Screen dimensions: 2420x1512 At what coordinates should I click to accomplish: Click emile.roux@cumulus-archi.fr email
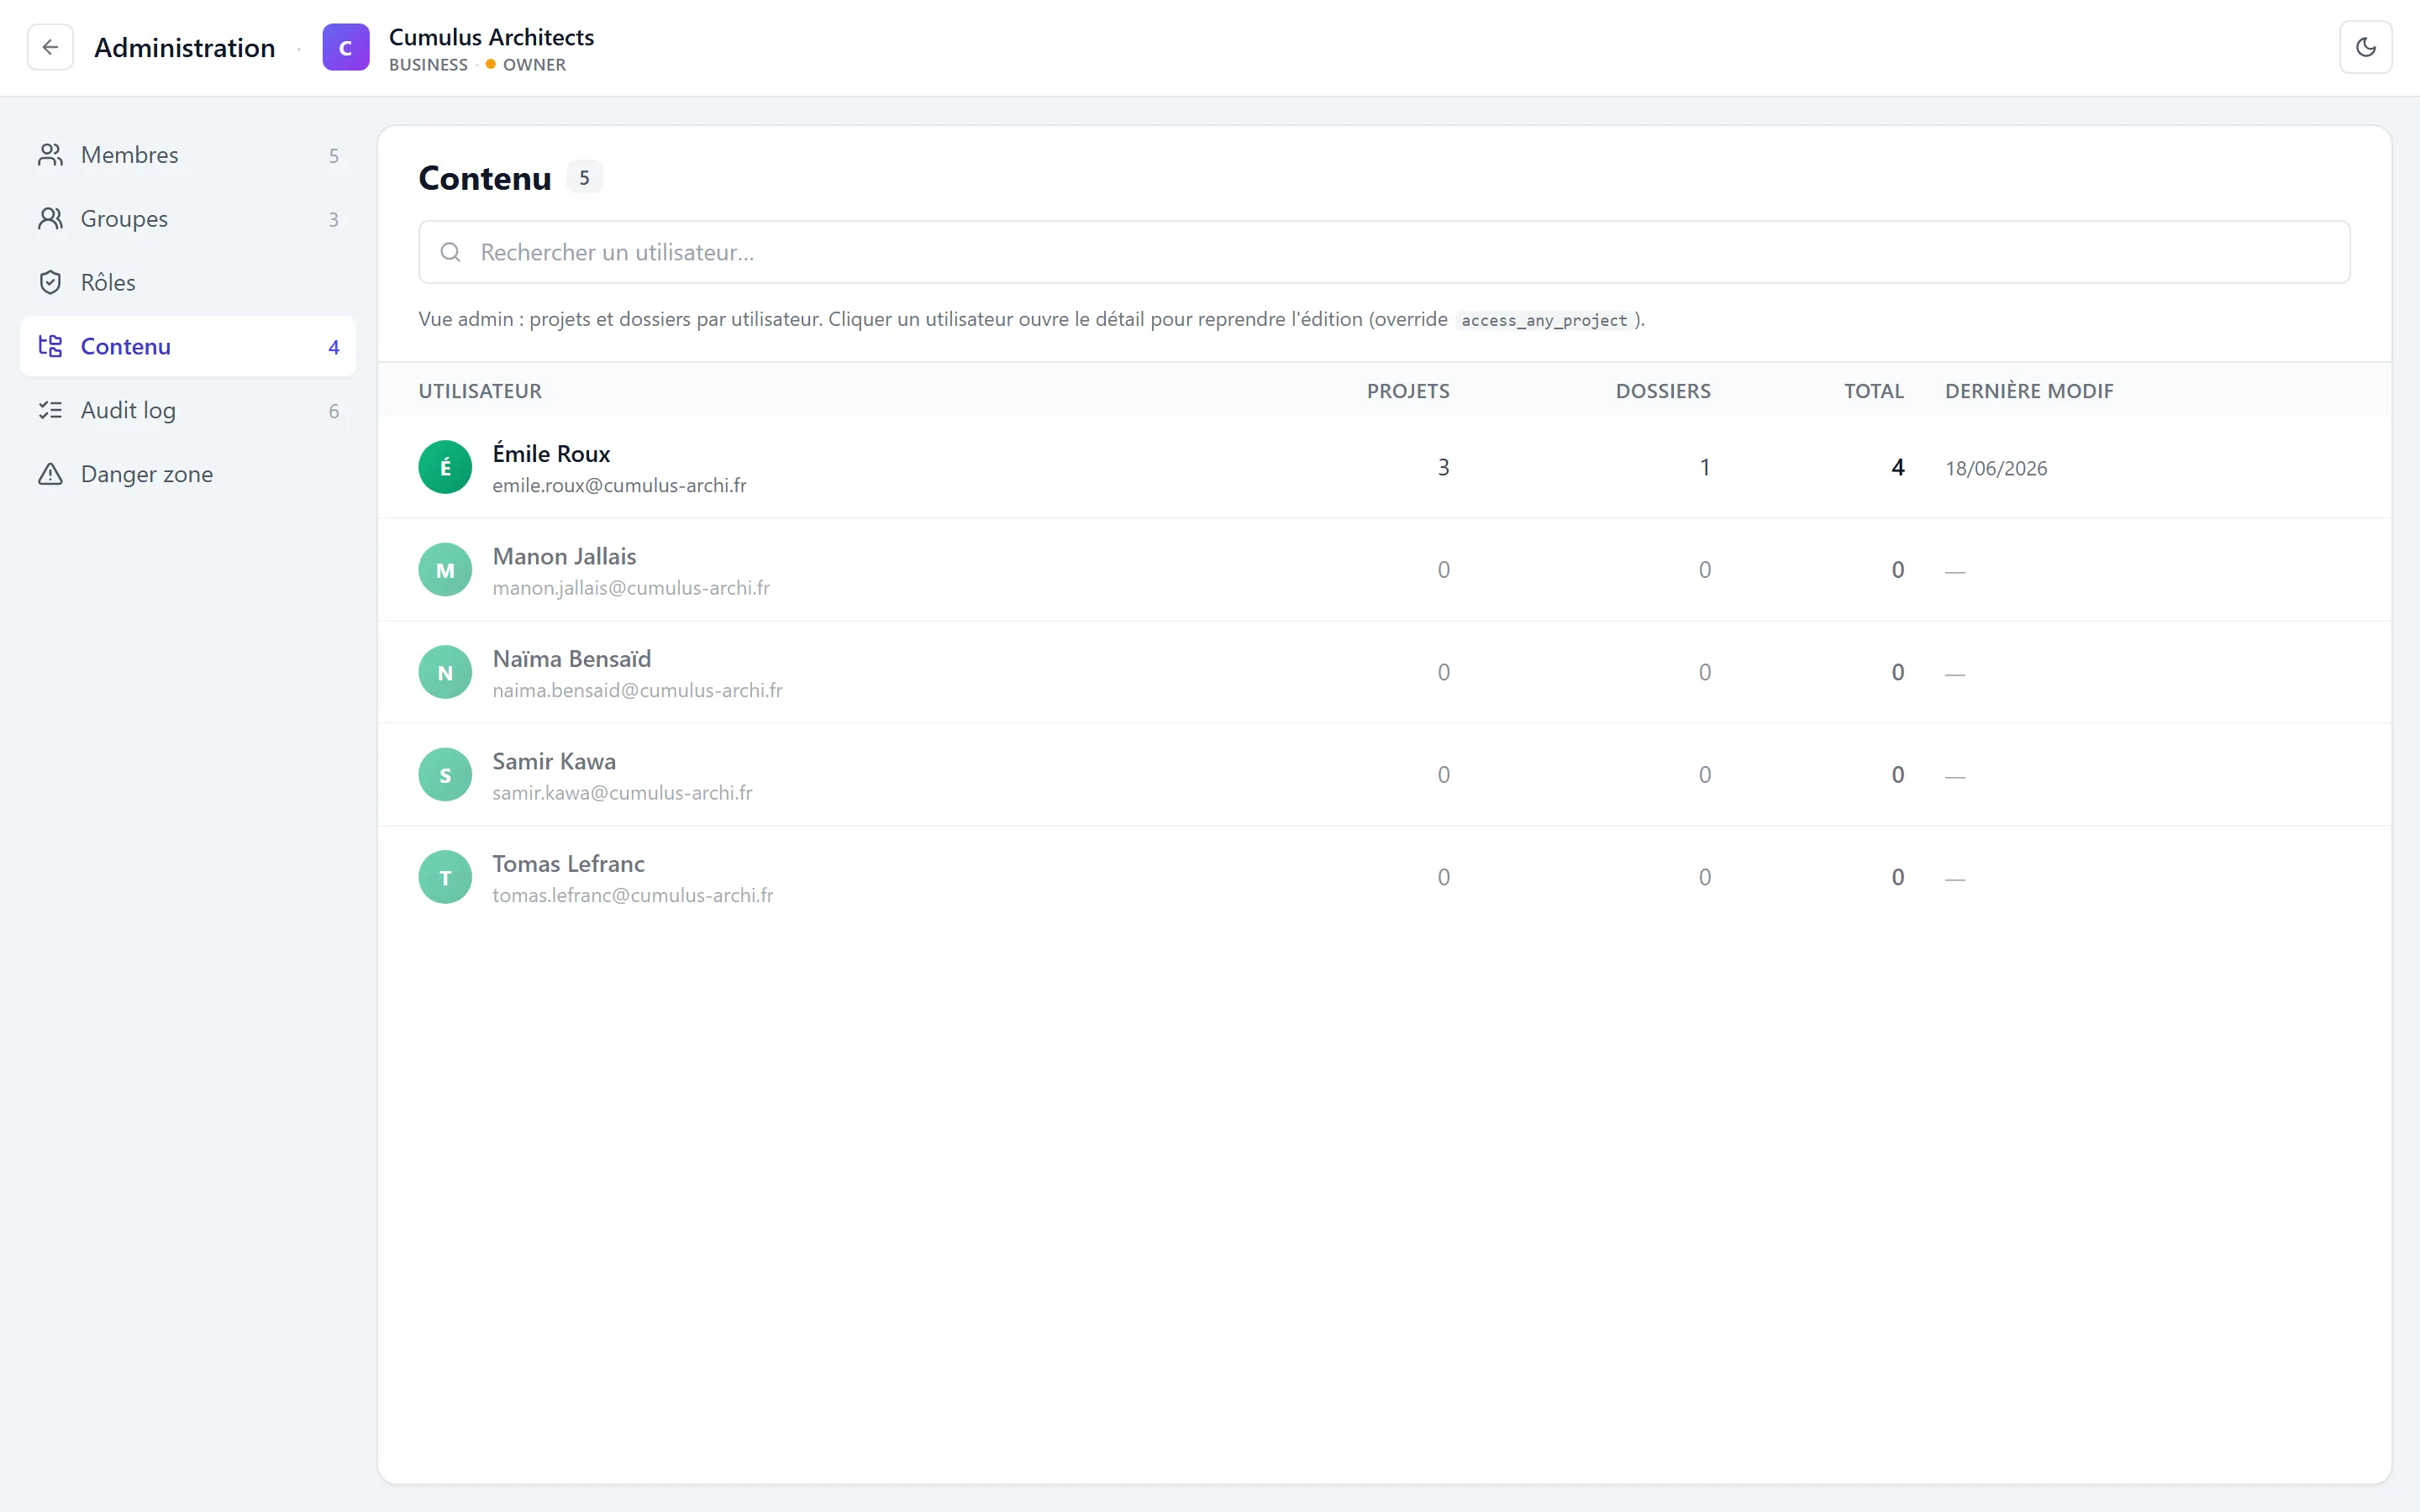tap(619, 485)
